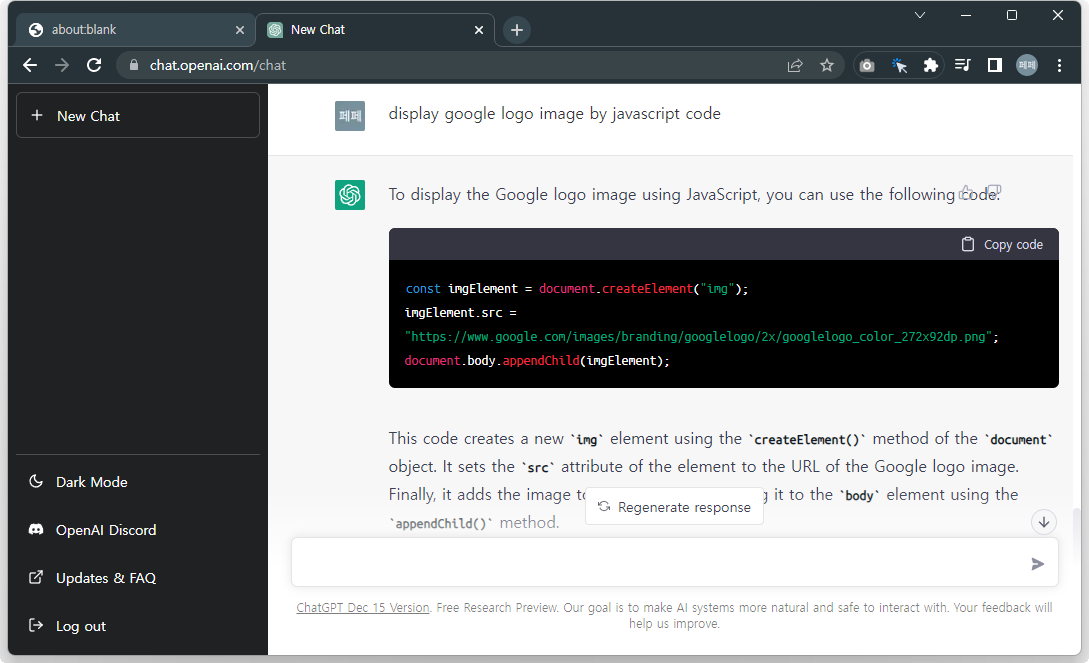Viewport: 1089px width, 663px height.
Task: Click the address bar URL
Action: pyautogui.click(x=218, y=65)
